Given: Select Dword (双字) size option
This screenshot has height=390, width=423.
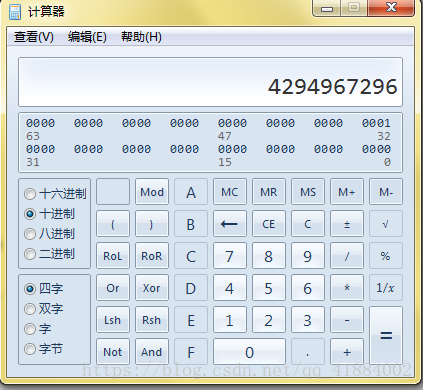Looking at the screenshot, I should click(x=43, y=309).
